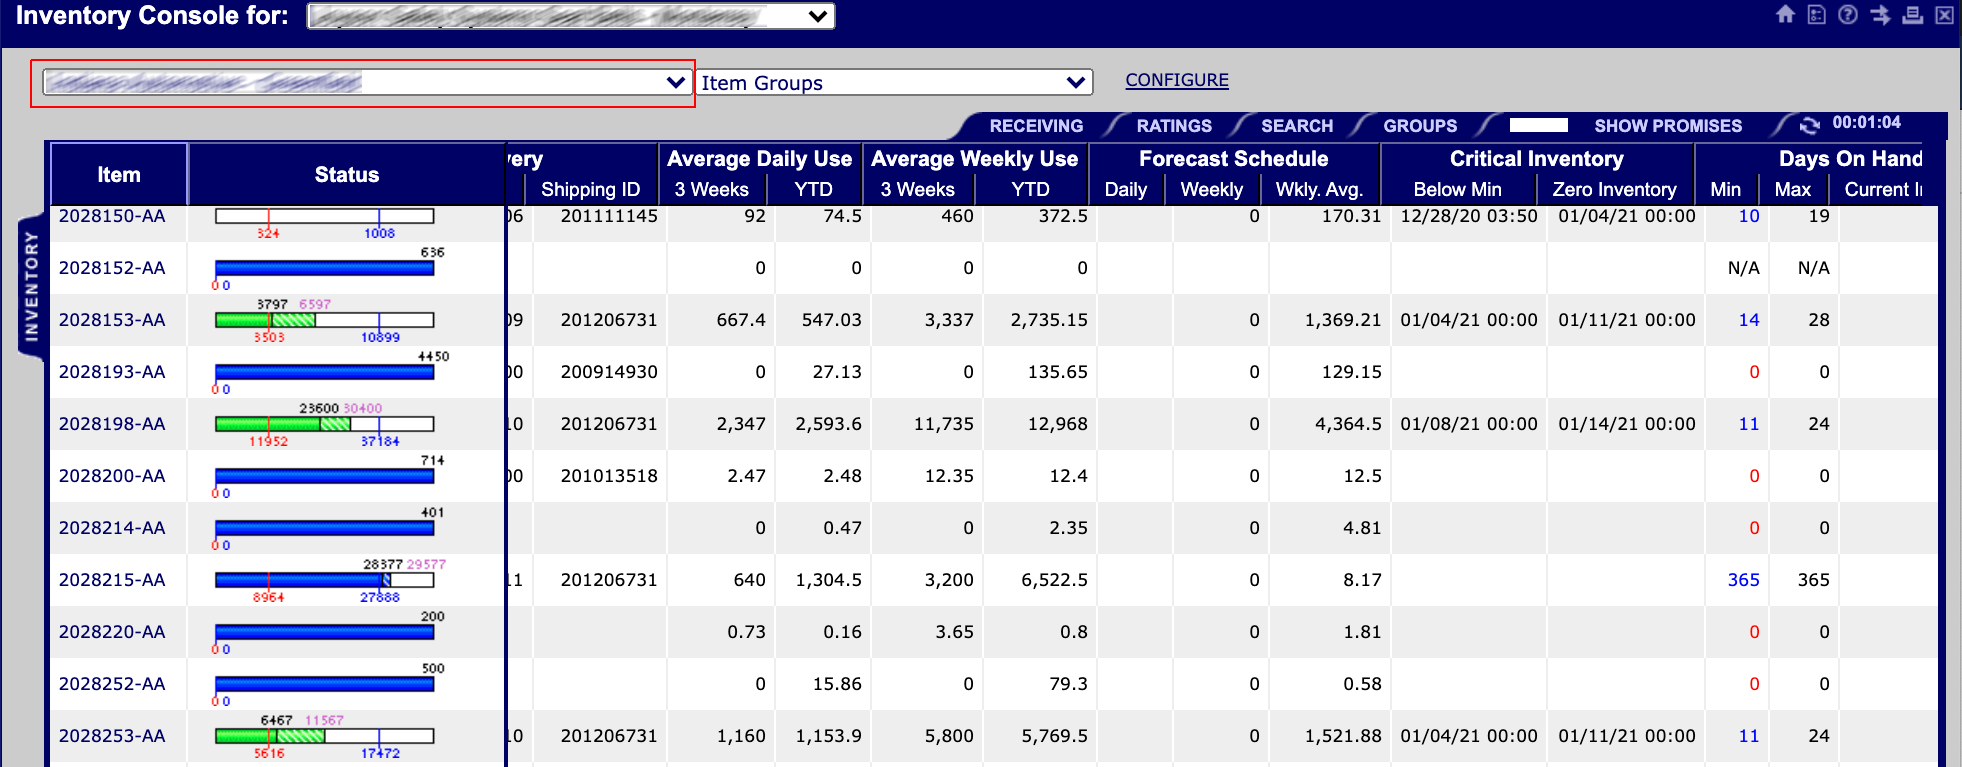Sort by the Item column header
1962x767 pixels.
119,175
